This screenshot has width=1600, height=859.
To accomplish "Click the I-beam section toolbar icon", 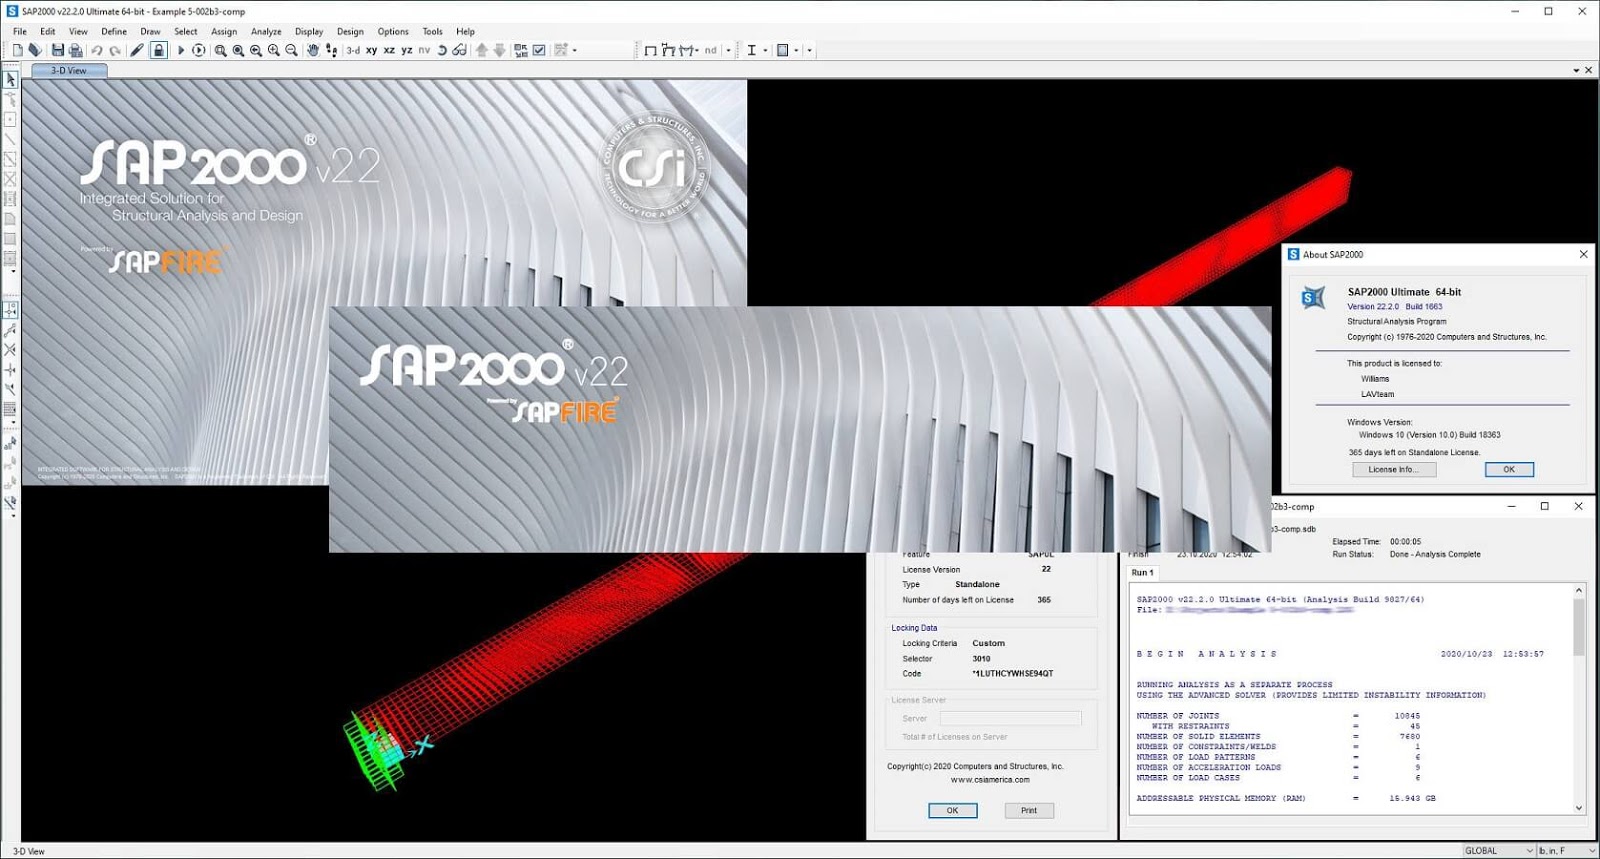I will click(x=752, y=50).
